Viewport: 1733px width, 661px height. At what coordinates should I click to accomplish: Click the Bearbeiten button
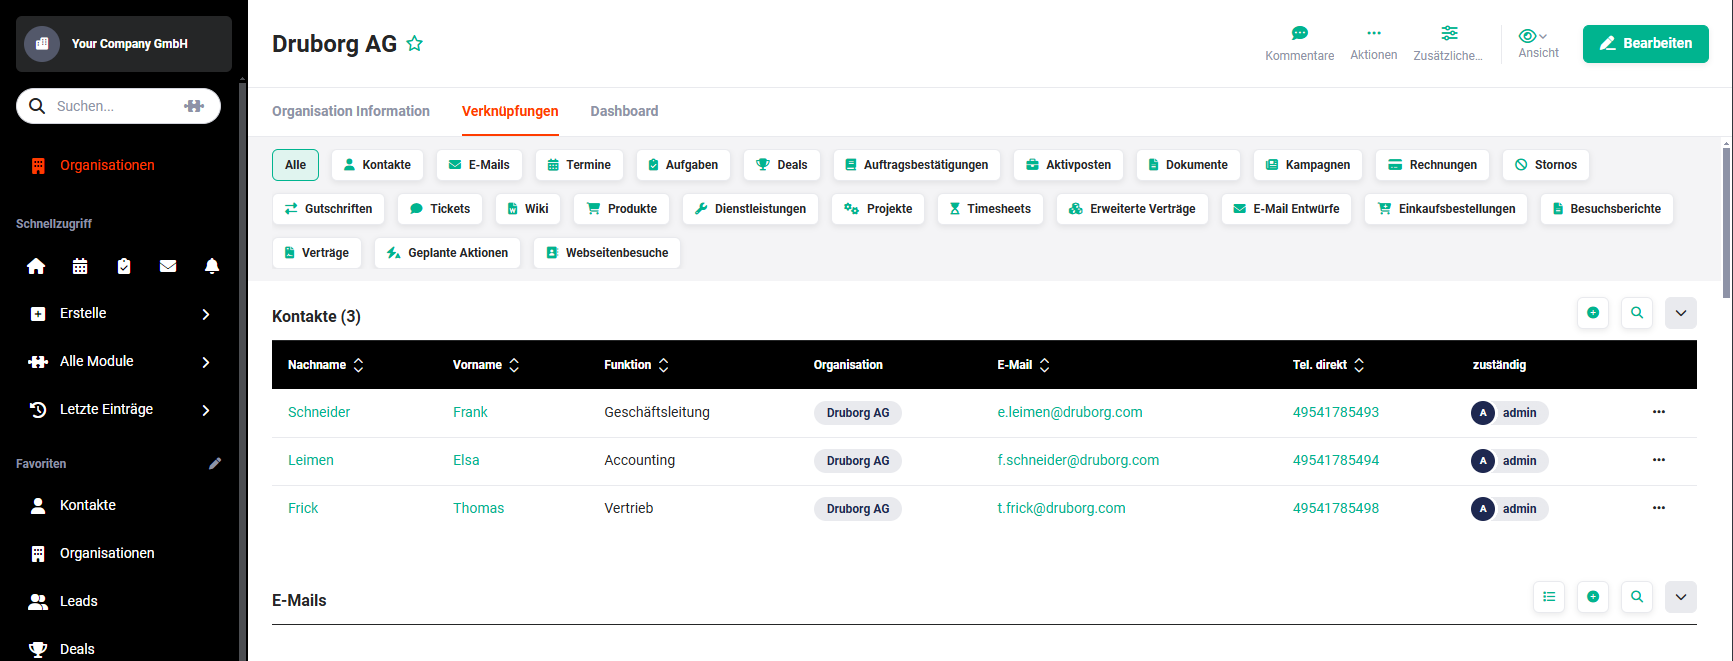click(x=1645, y=44)
